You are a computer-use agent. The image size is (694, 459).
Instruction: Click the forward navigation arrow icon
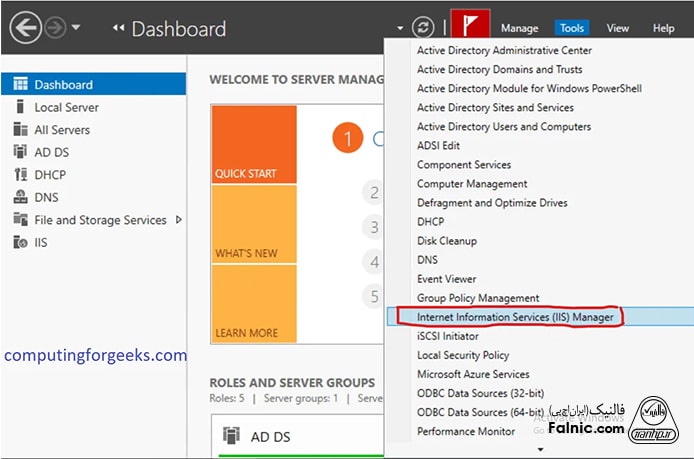(x=56, y=27)
